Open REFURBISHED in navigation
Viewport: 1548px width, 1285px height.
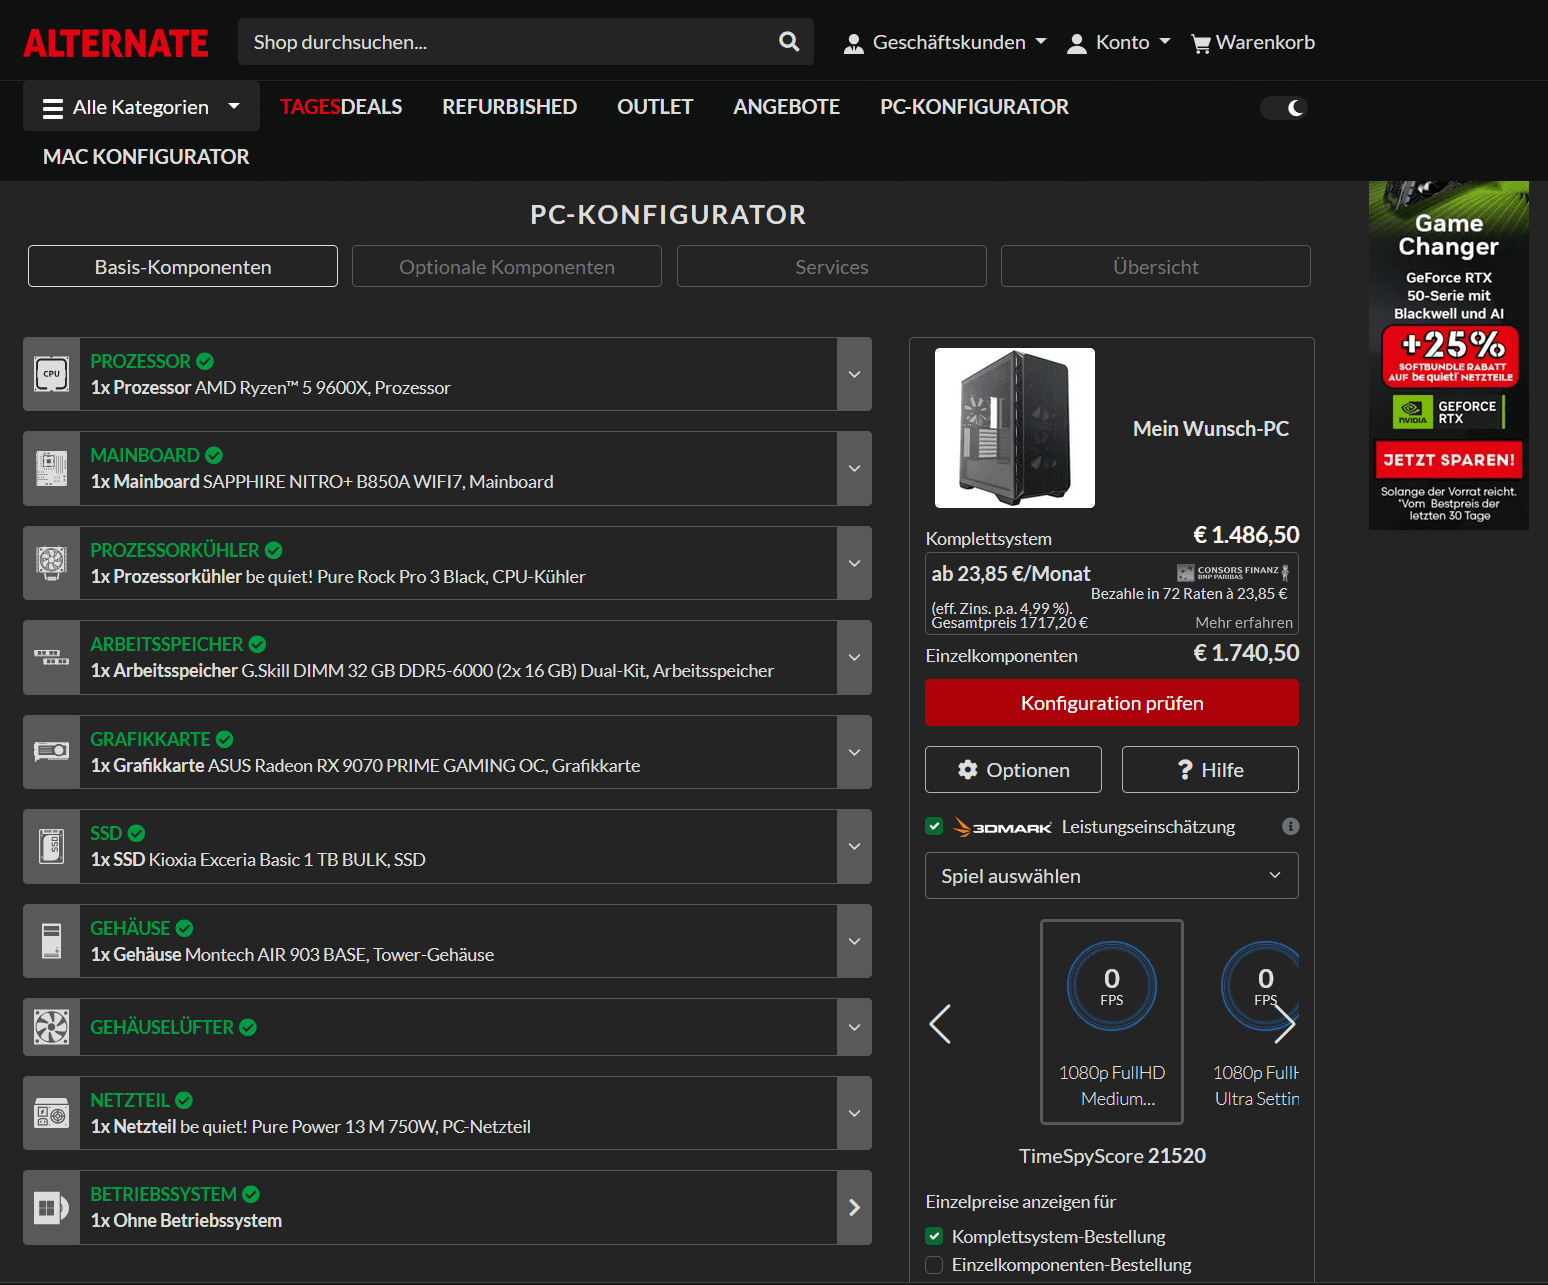[x=510, y=107]
